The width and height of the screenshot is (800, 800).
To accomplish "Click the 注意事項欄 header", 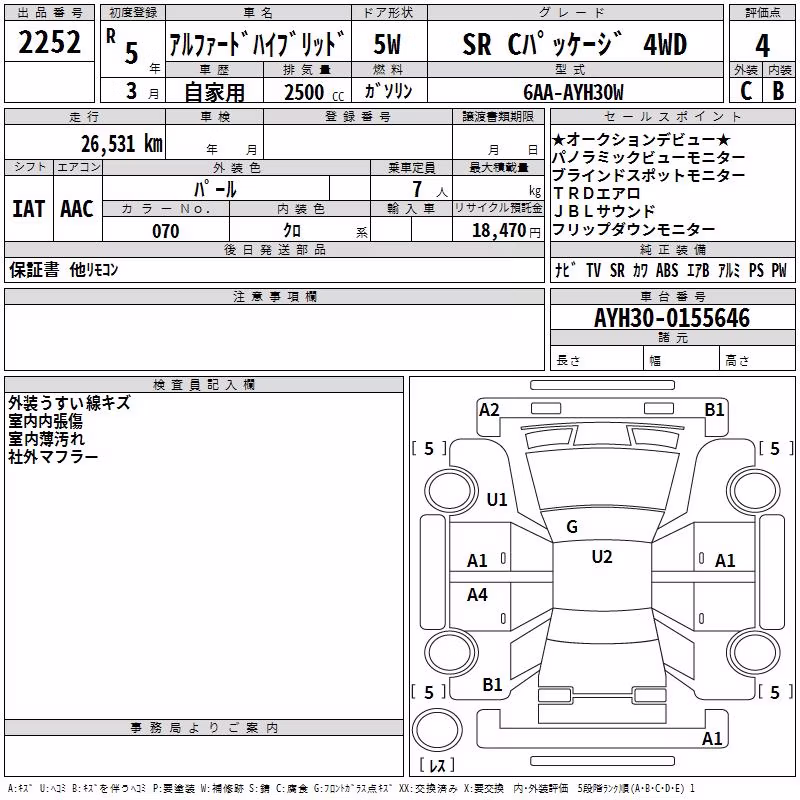I will 274,296.
